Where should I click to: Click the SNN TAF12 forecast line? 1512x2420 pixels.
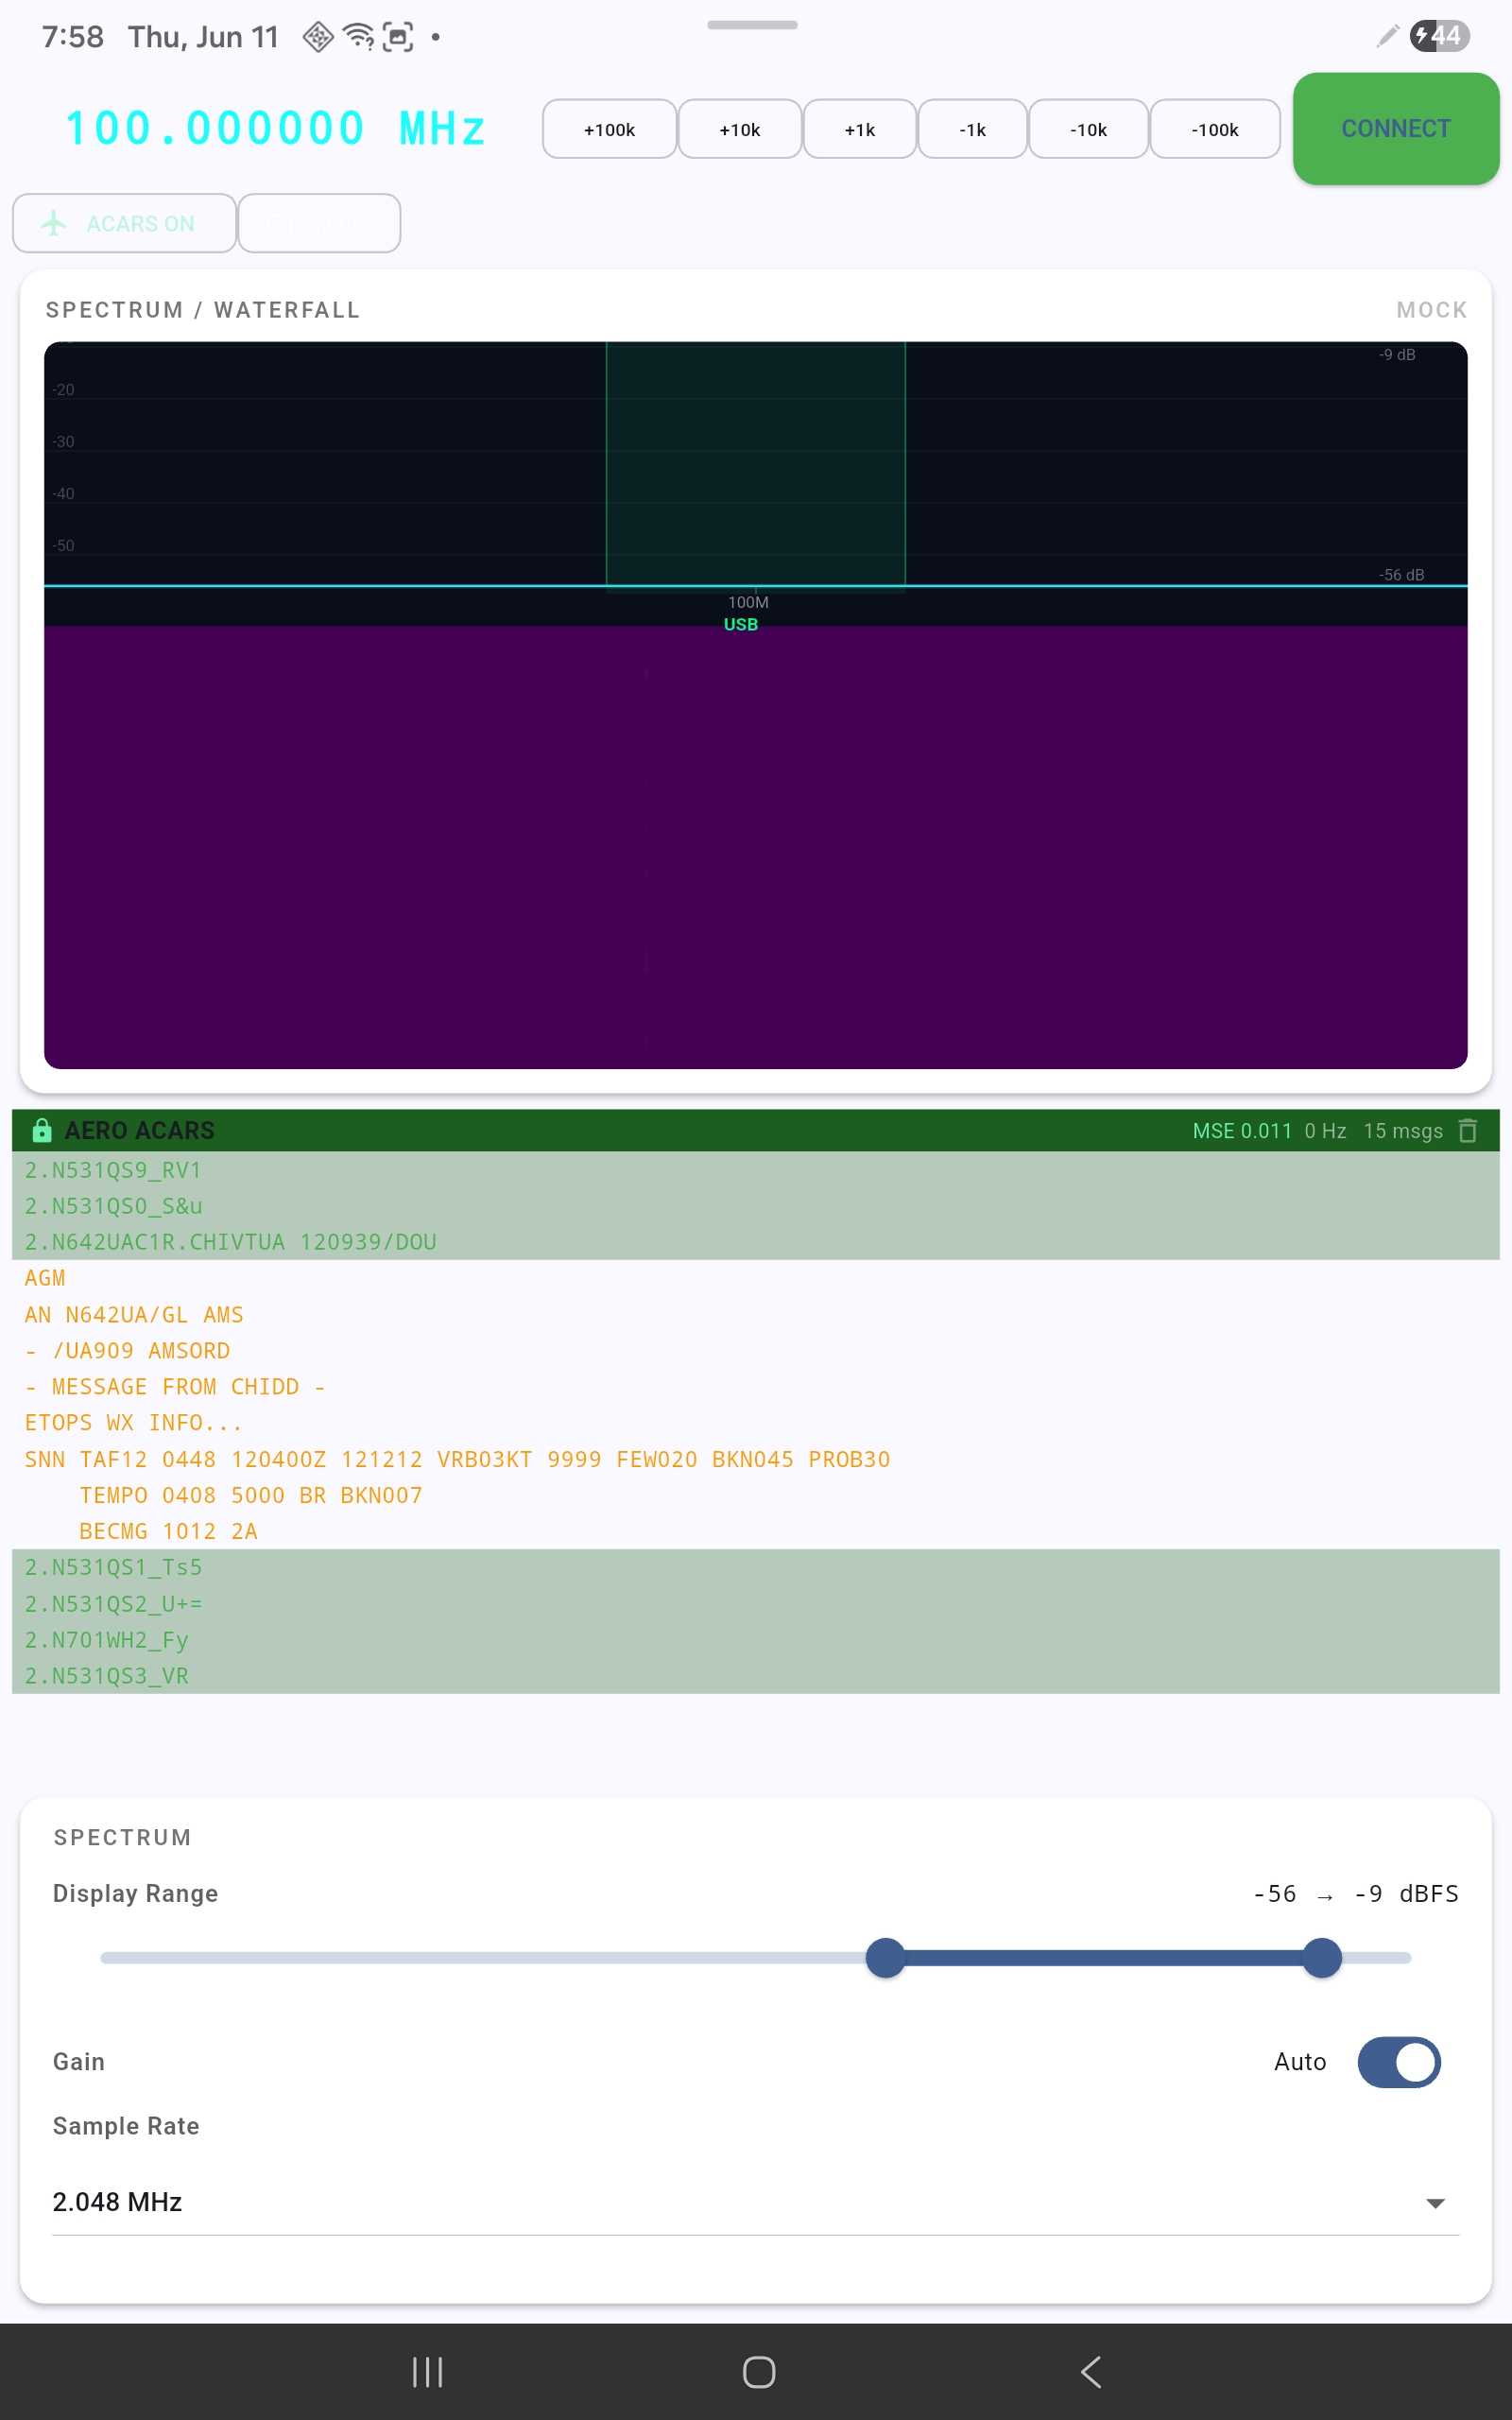[x=457, y=1459]
